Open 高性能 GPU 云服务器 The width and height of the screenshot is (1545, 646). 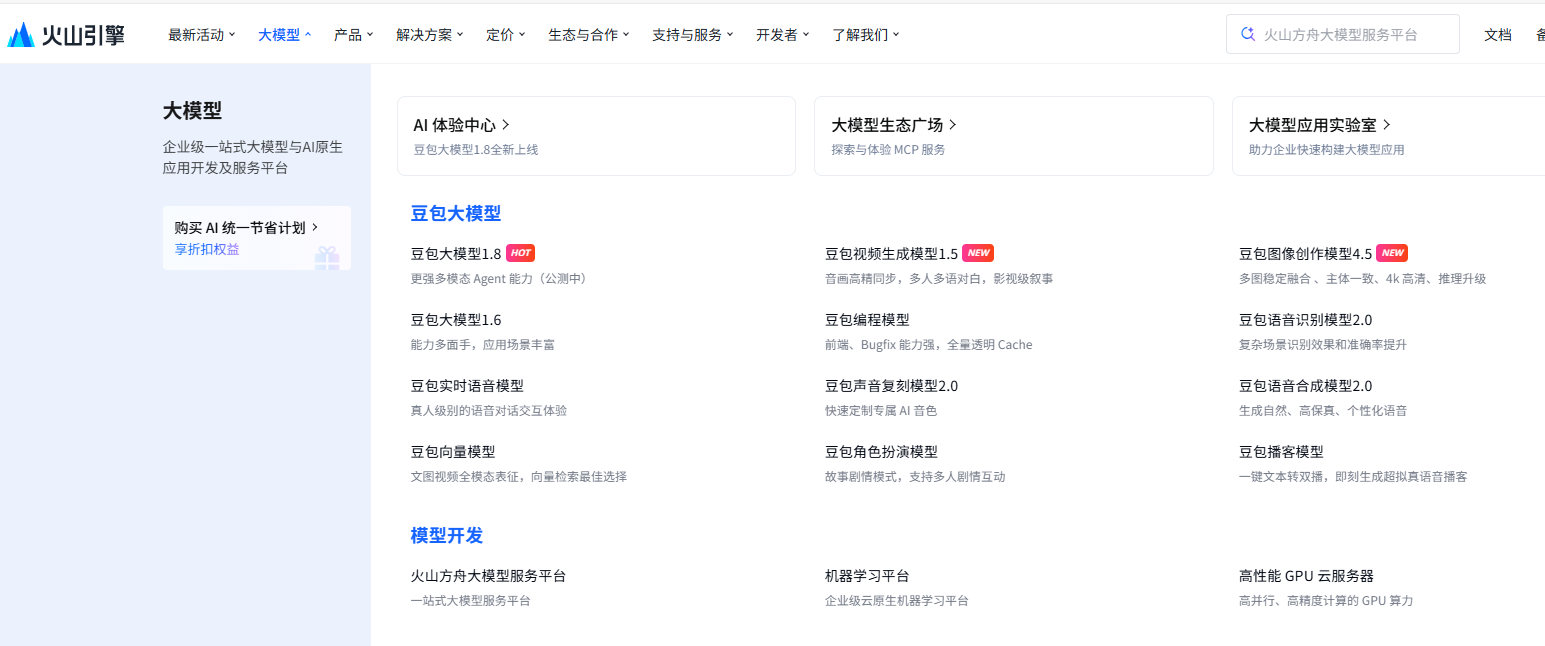point(1306,576)
